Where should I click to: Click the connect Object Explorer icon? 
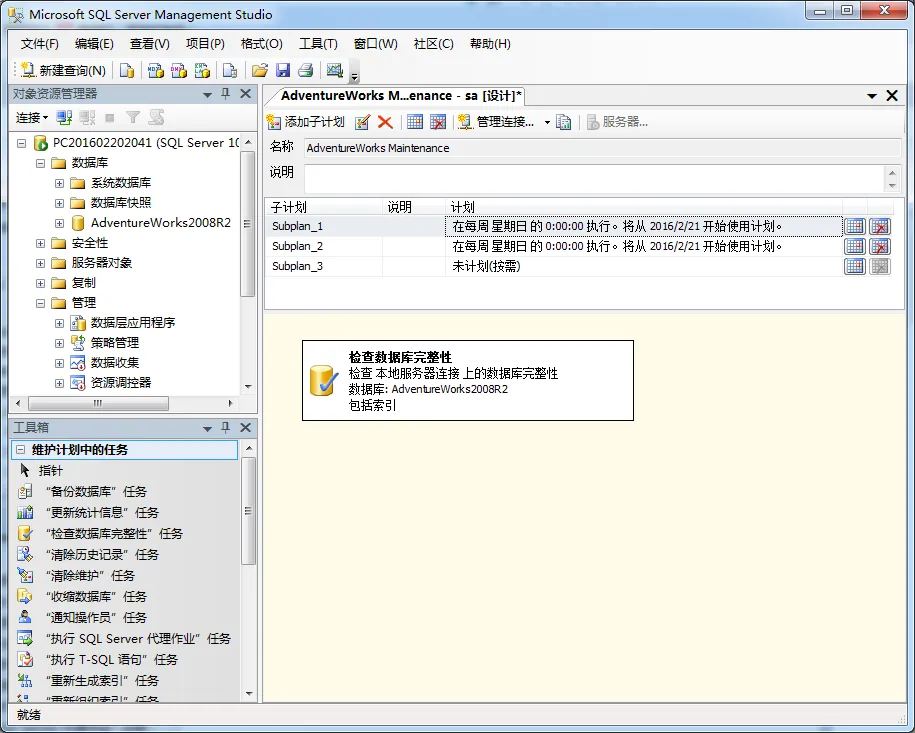[x=64, y=118]
